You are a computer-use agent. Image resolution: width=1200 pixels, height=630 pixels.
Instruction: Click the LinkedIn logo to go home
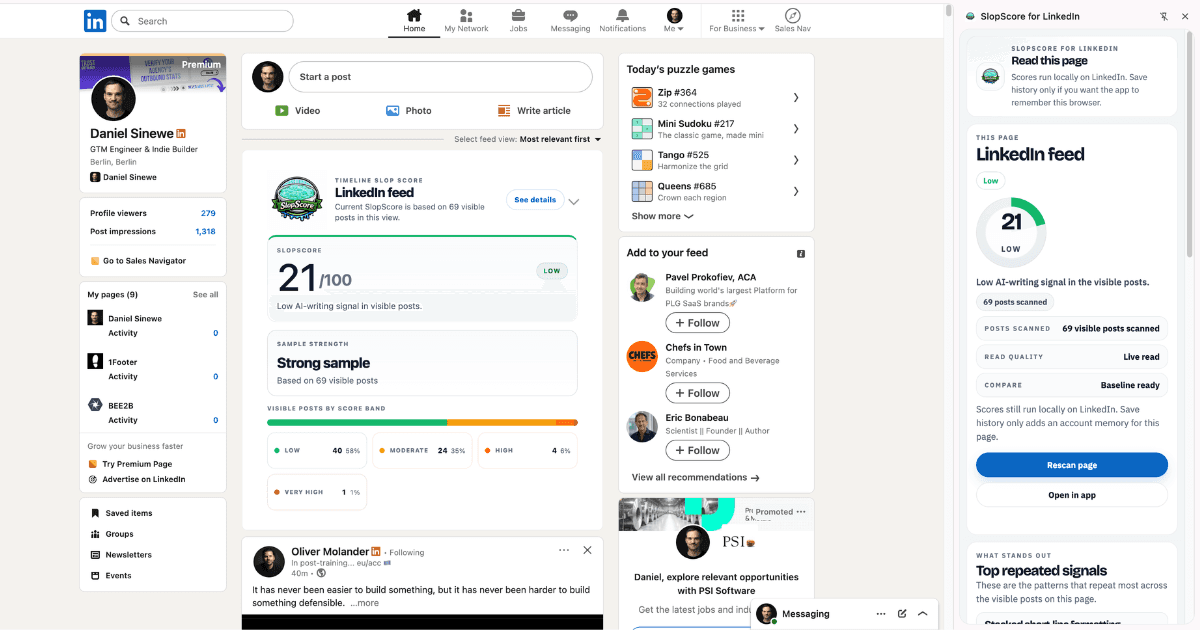tap(94, 20)
